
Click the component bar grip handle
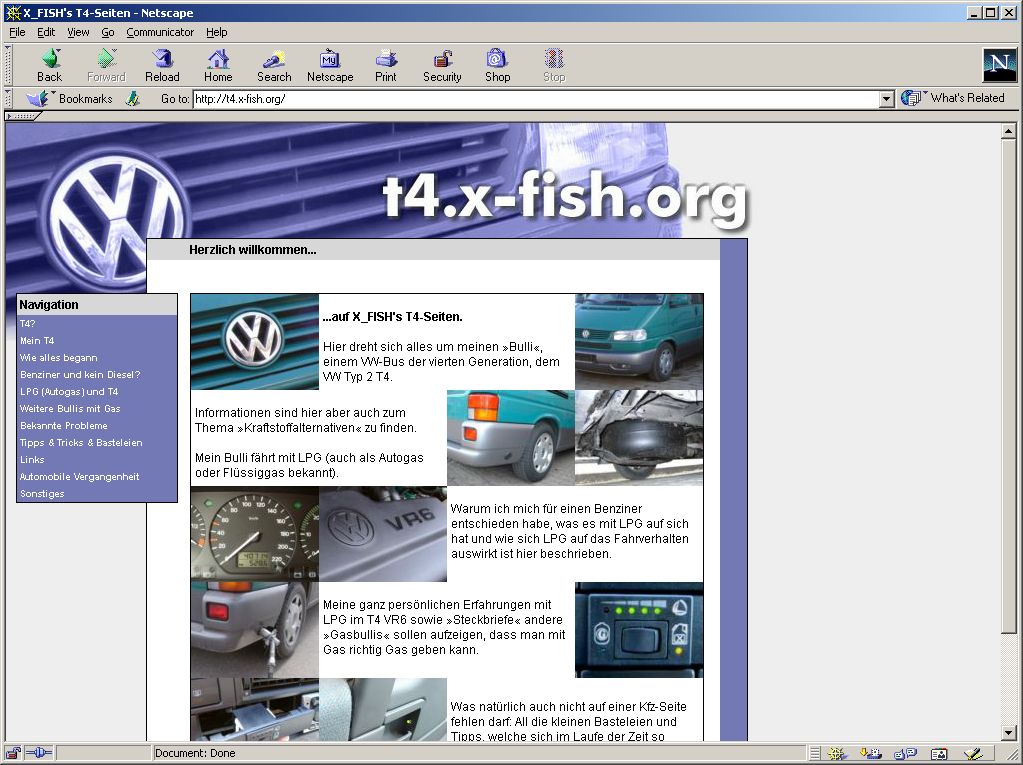pyautogui.click(x=814, y=754)
